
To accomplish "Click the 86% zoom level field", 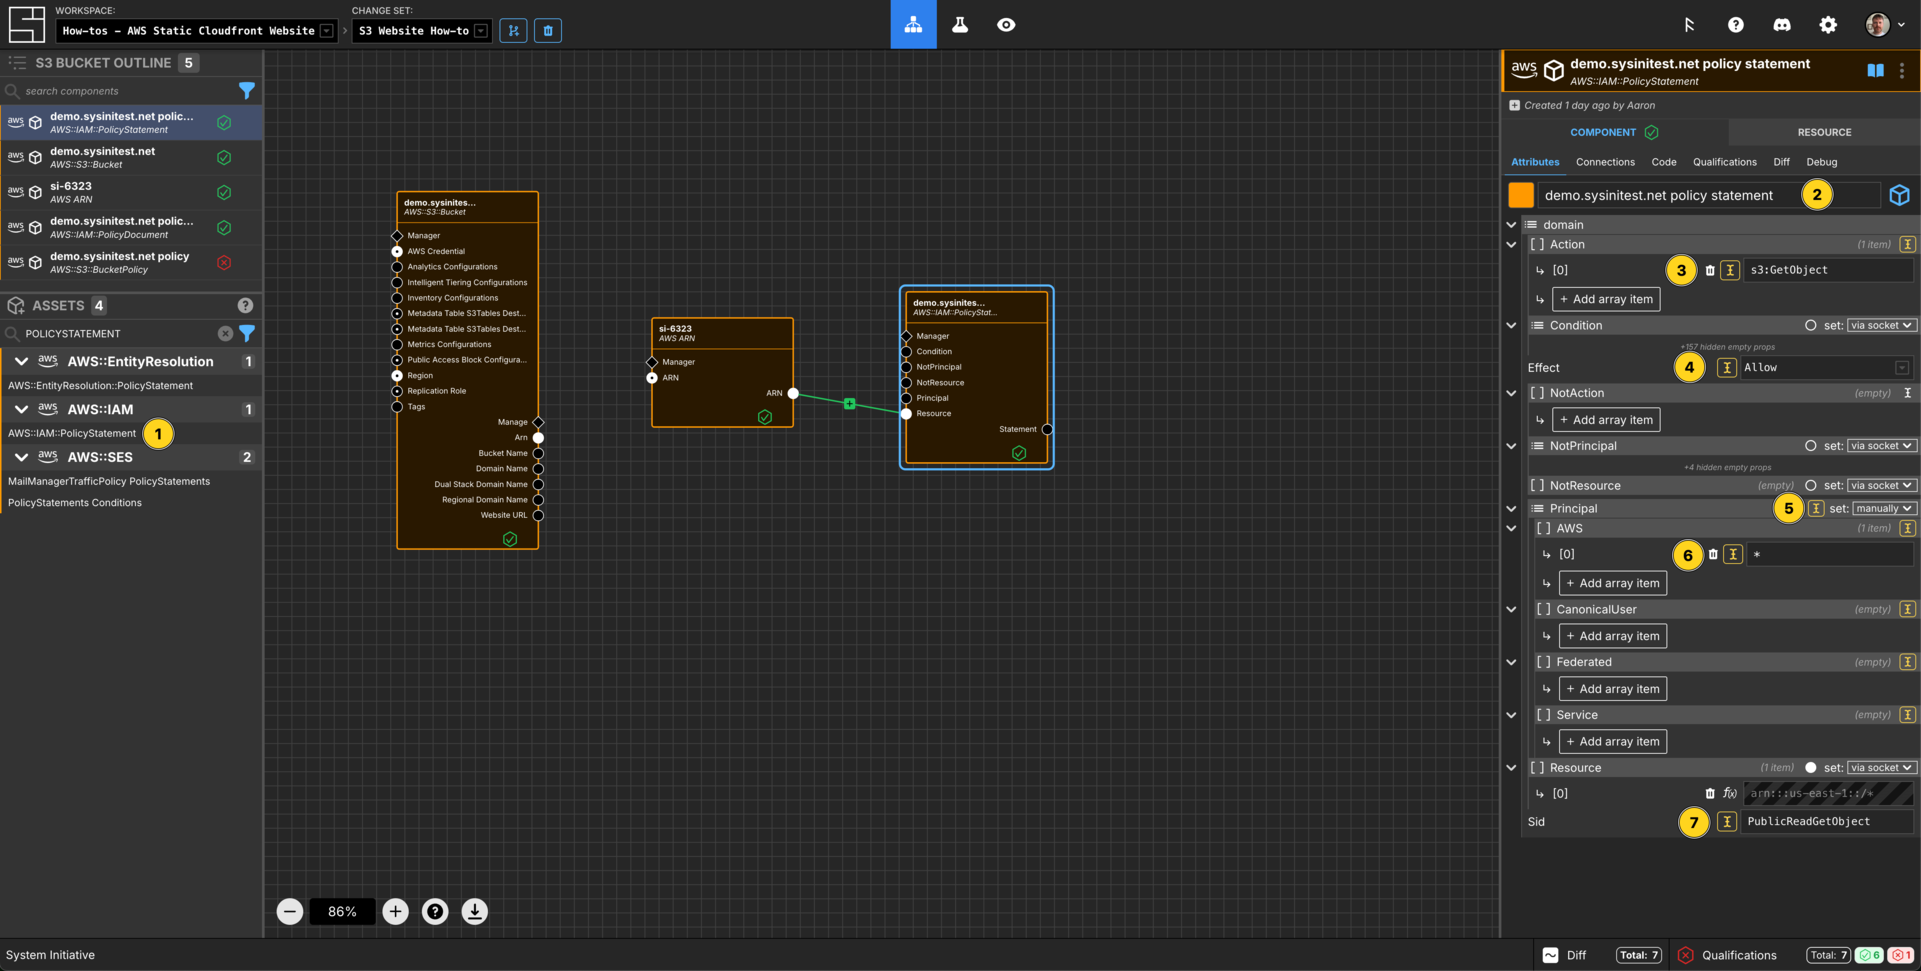I will 342,911.
